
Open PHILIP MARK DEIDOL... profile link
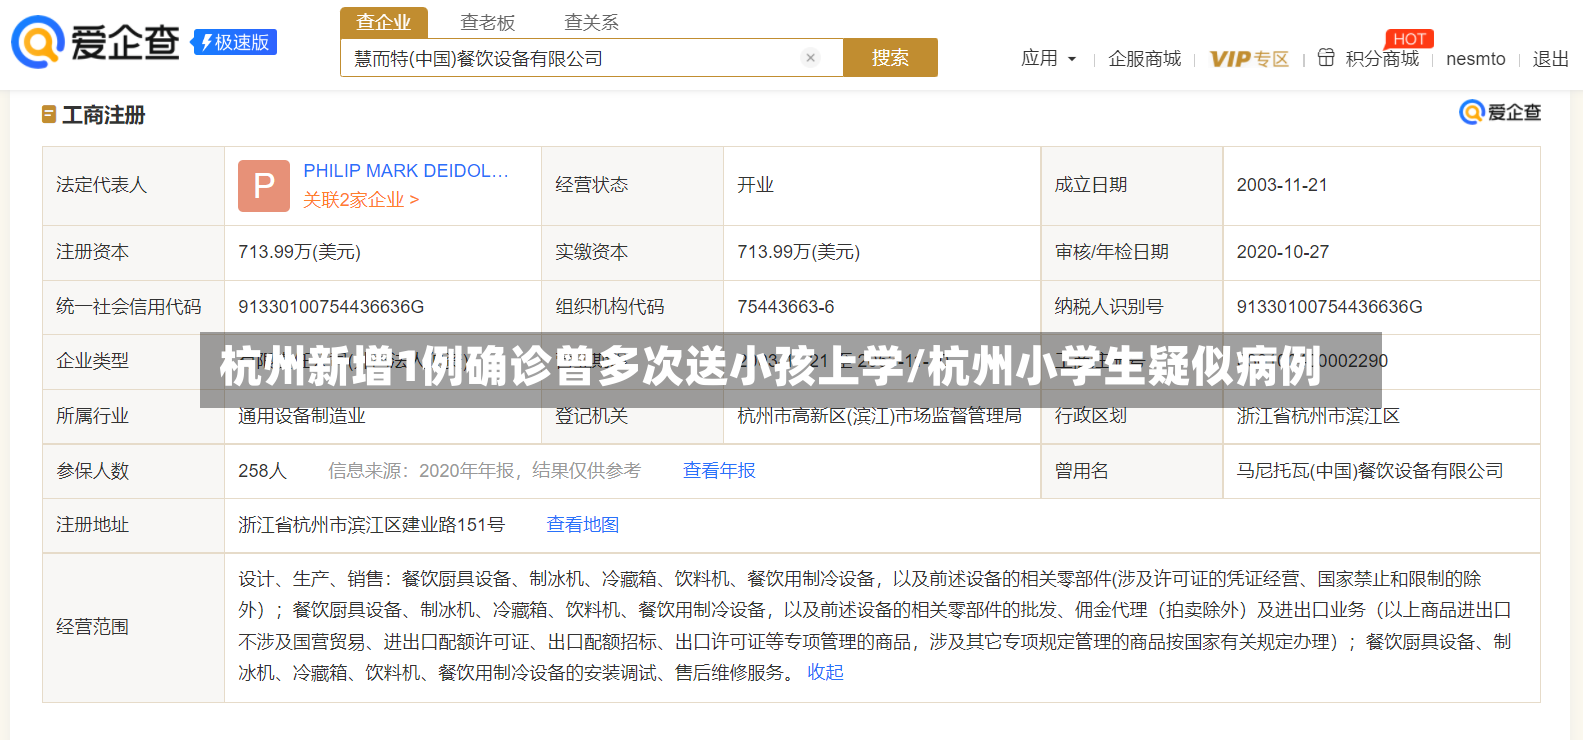[406, 171]
